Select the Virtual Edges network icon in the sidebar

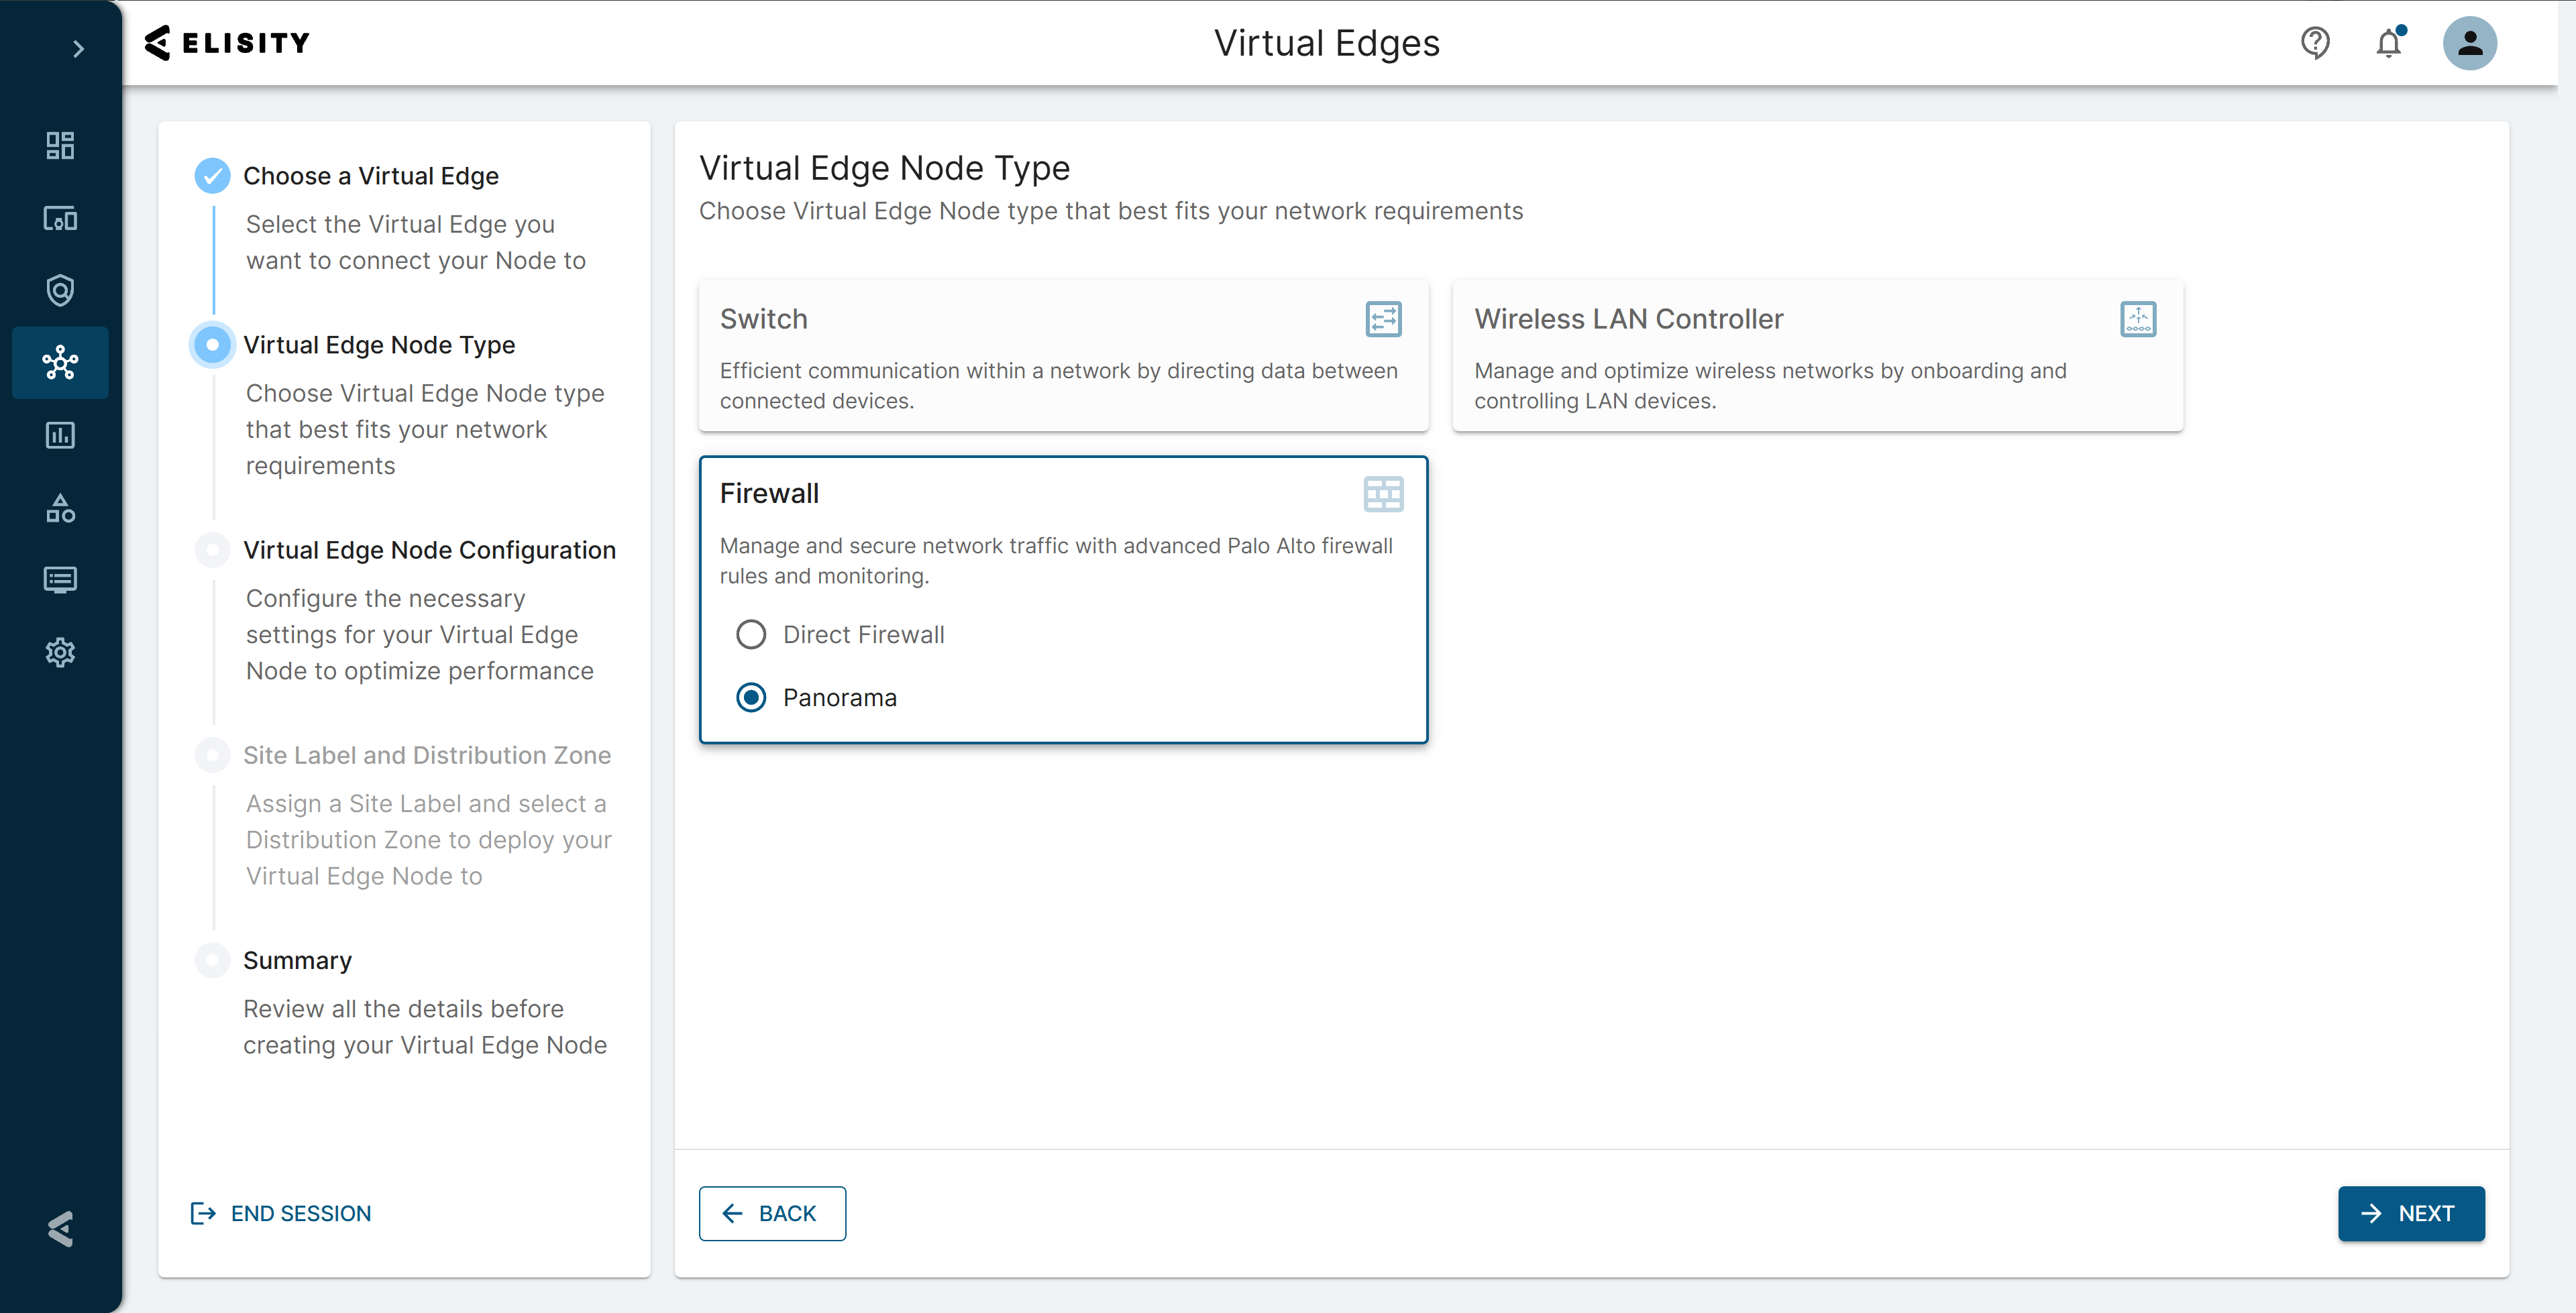(60, 362)
